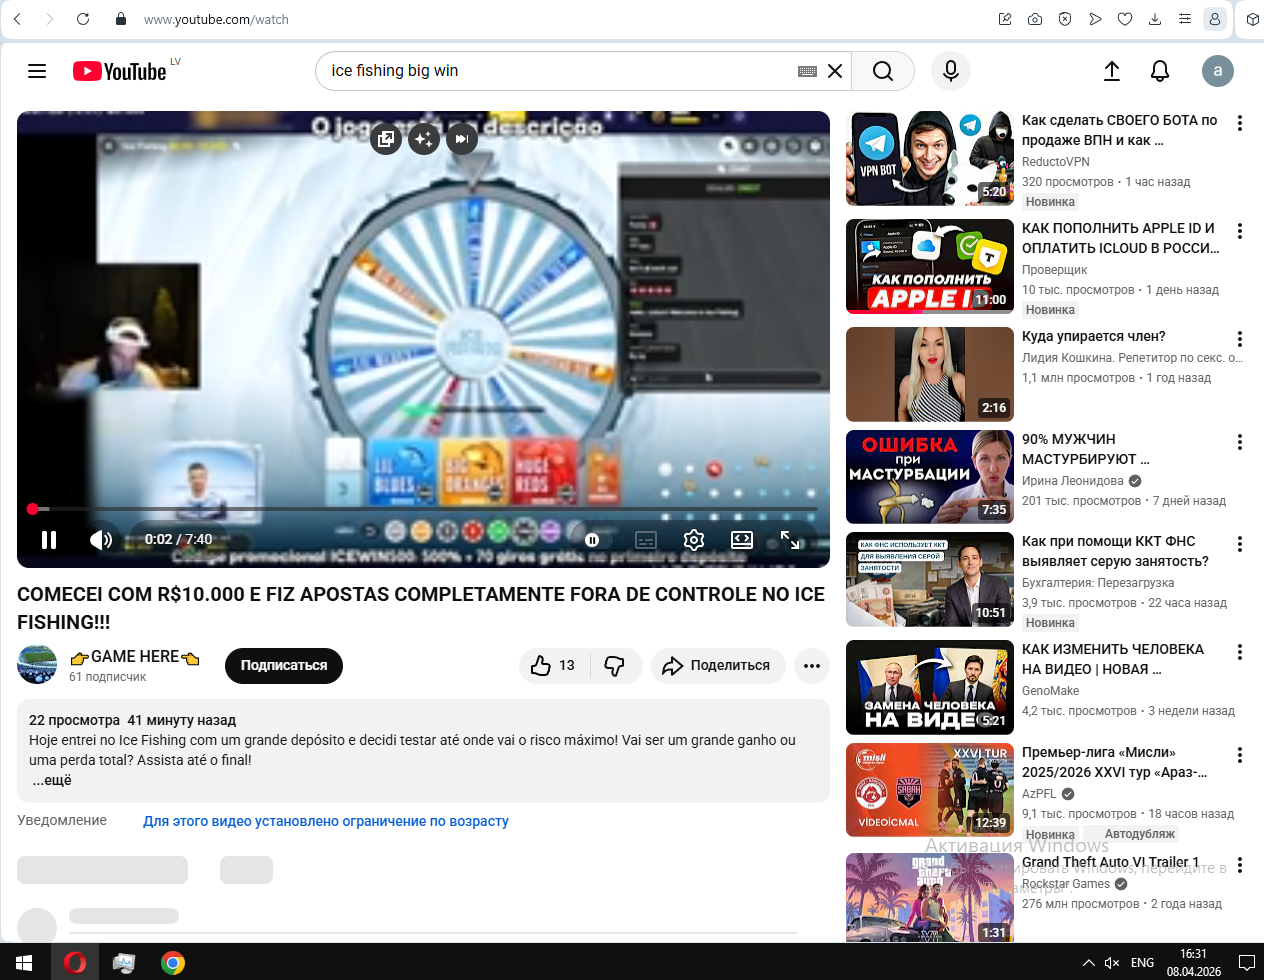Screen dimensions: 1264x980
Task: Start voice search with the microphone
Action: pyautogui.click(x=951, y=71)
